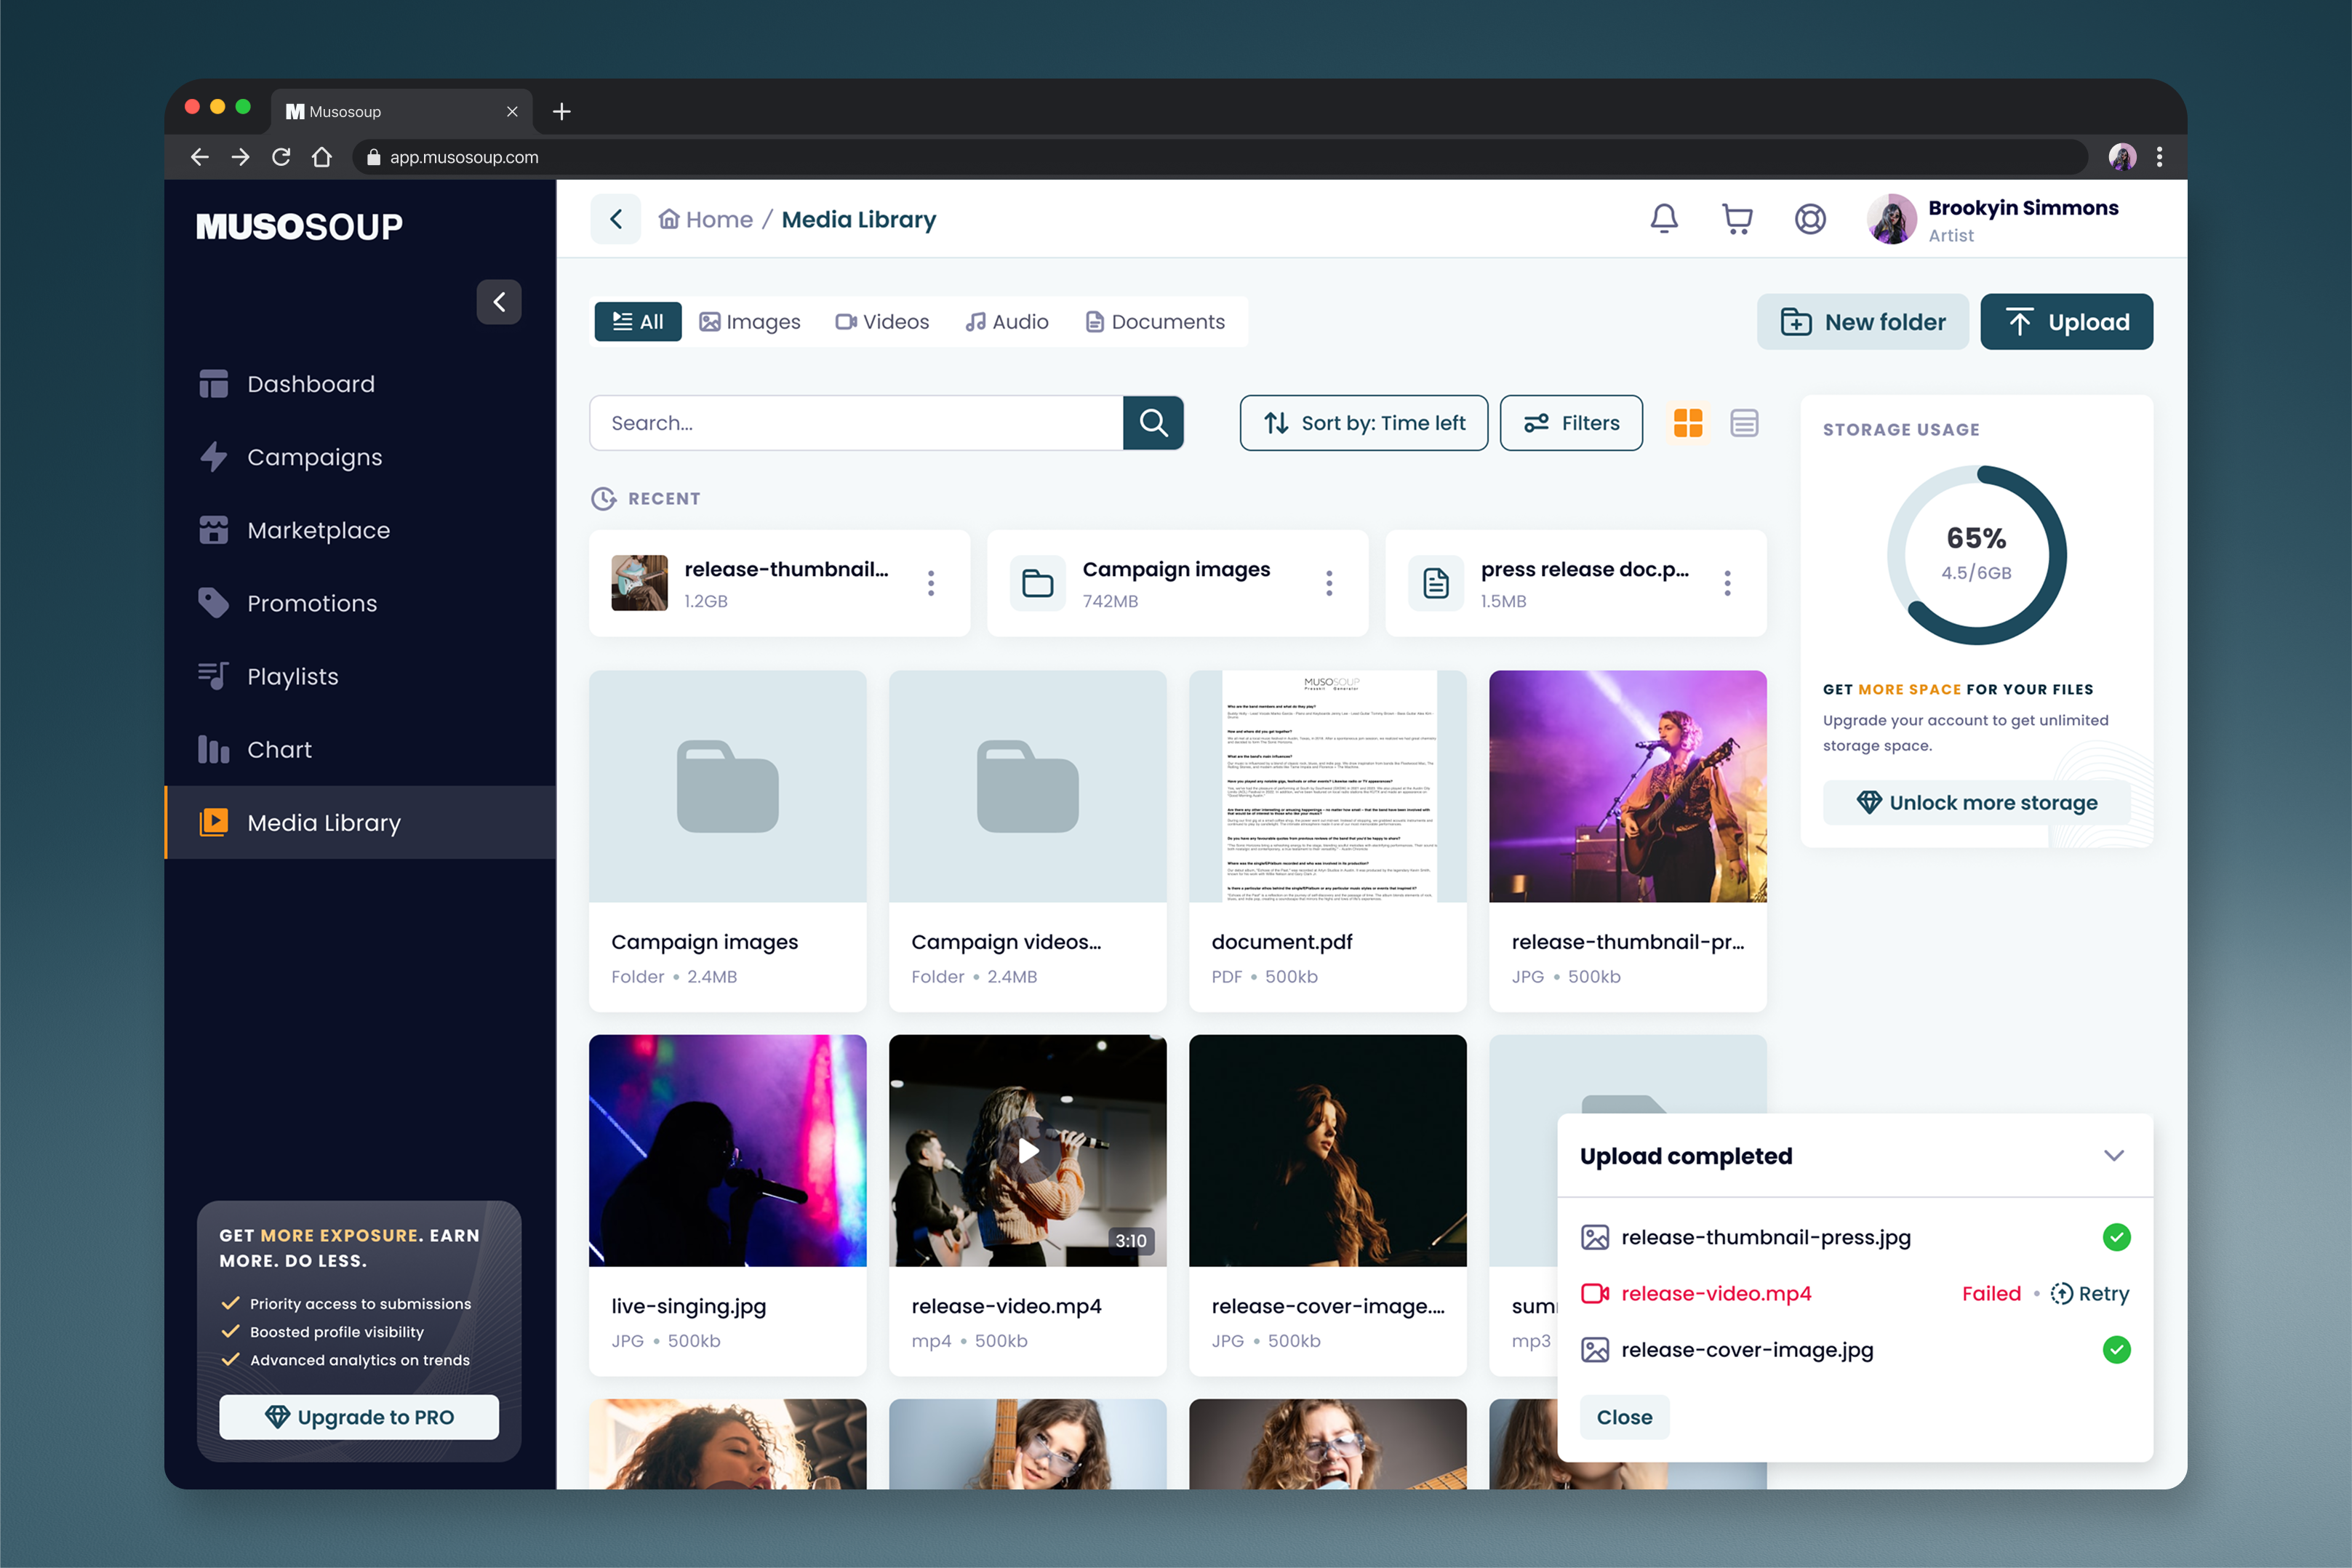Go back using the breadcrumb back arrow

point(616,219)
